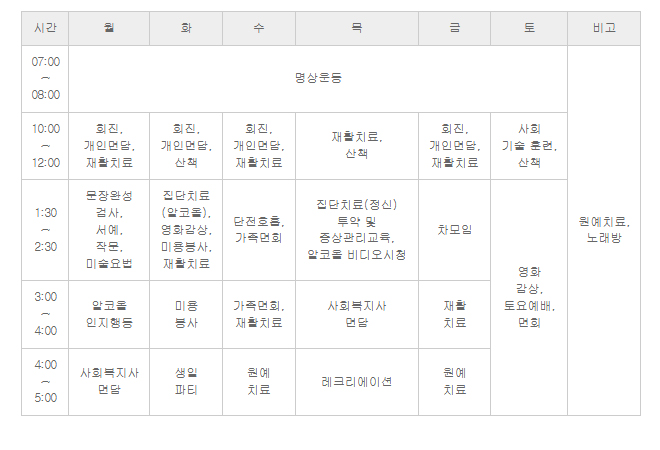660x450 pixels.
Task: Select the 07:00~08:00 time cell
Action: tap(45, 79)
